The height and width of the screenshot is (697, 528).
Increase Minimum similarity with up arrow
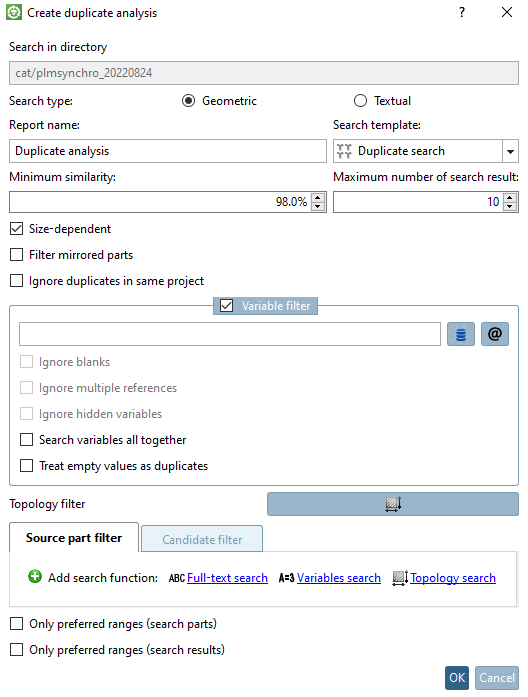tap(317, 197)
